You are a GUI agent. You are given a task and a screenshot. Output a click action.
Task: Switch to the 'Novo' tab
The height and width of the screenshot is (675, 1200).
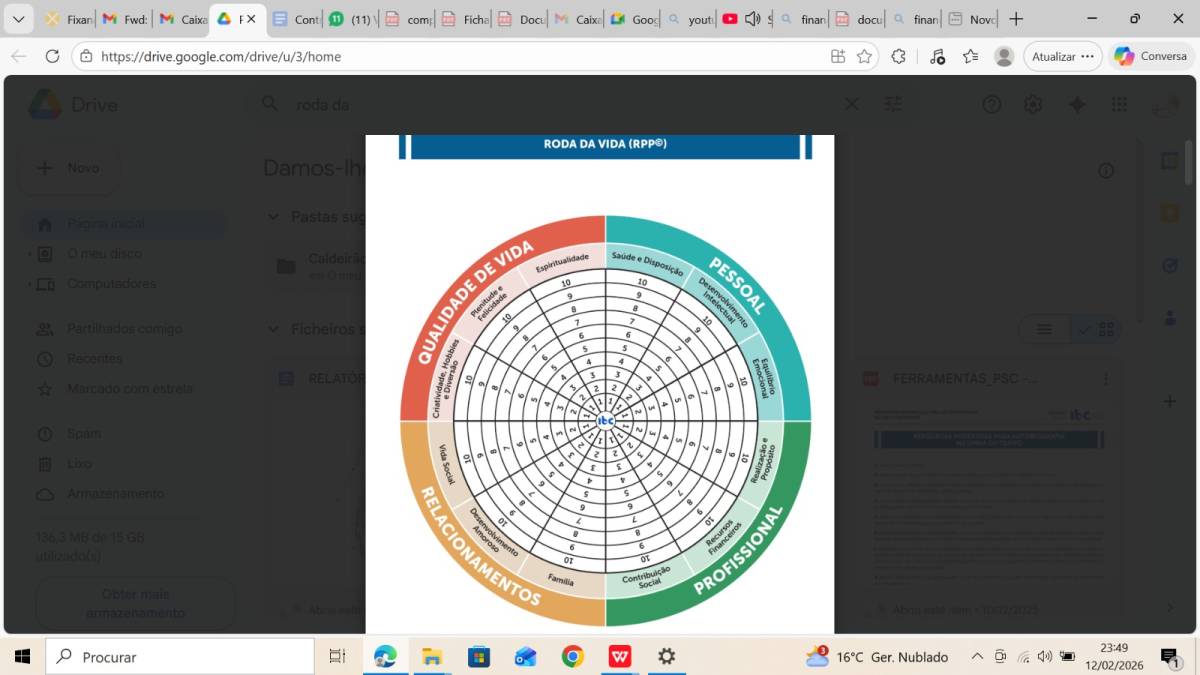click(x=971, y=19)
